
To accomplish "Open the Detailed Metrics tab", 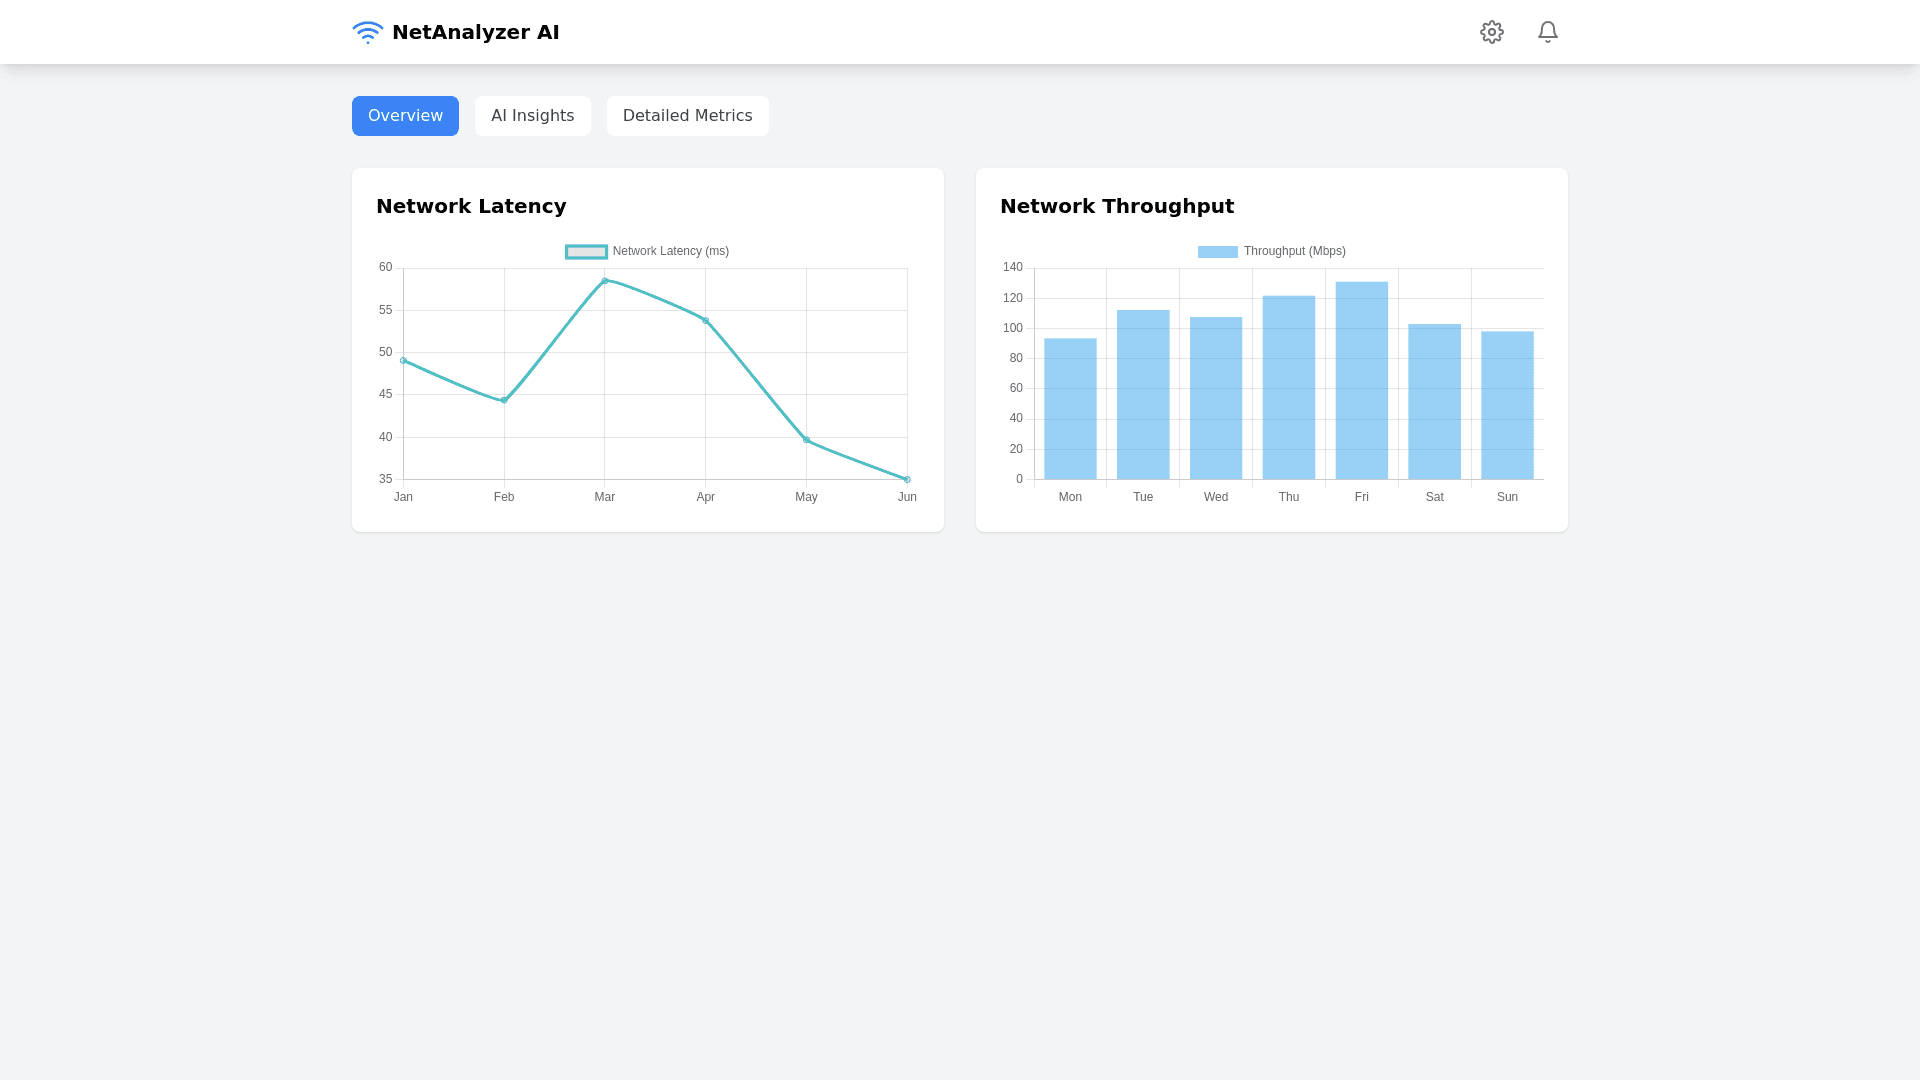I will click(x=687, y=116).
